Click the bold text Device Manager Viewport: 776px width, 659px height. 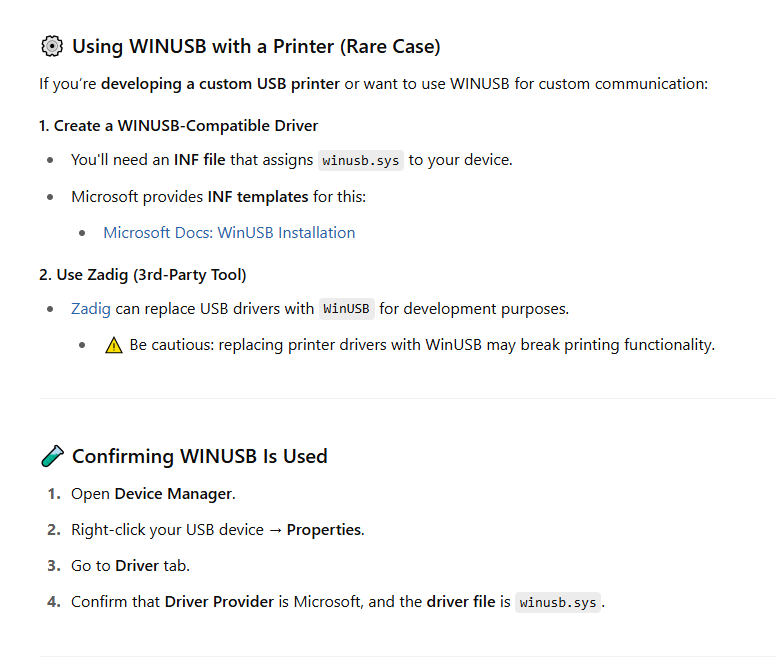point(173,494)
